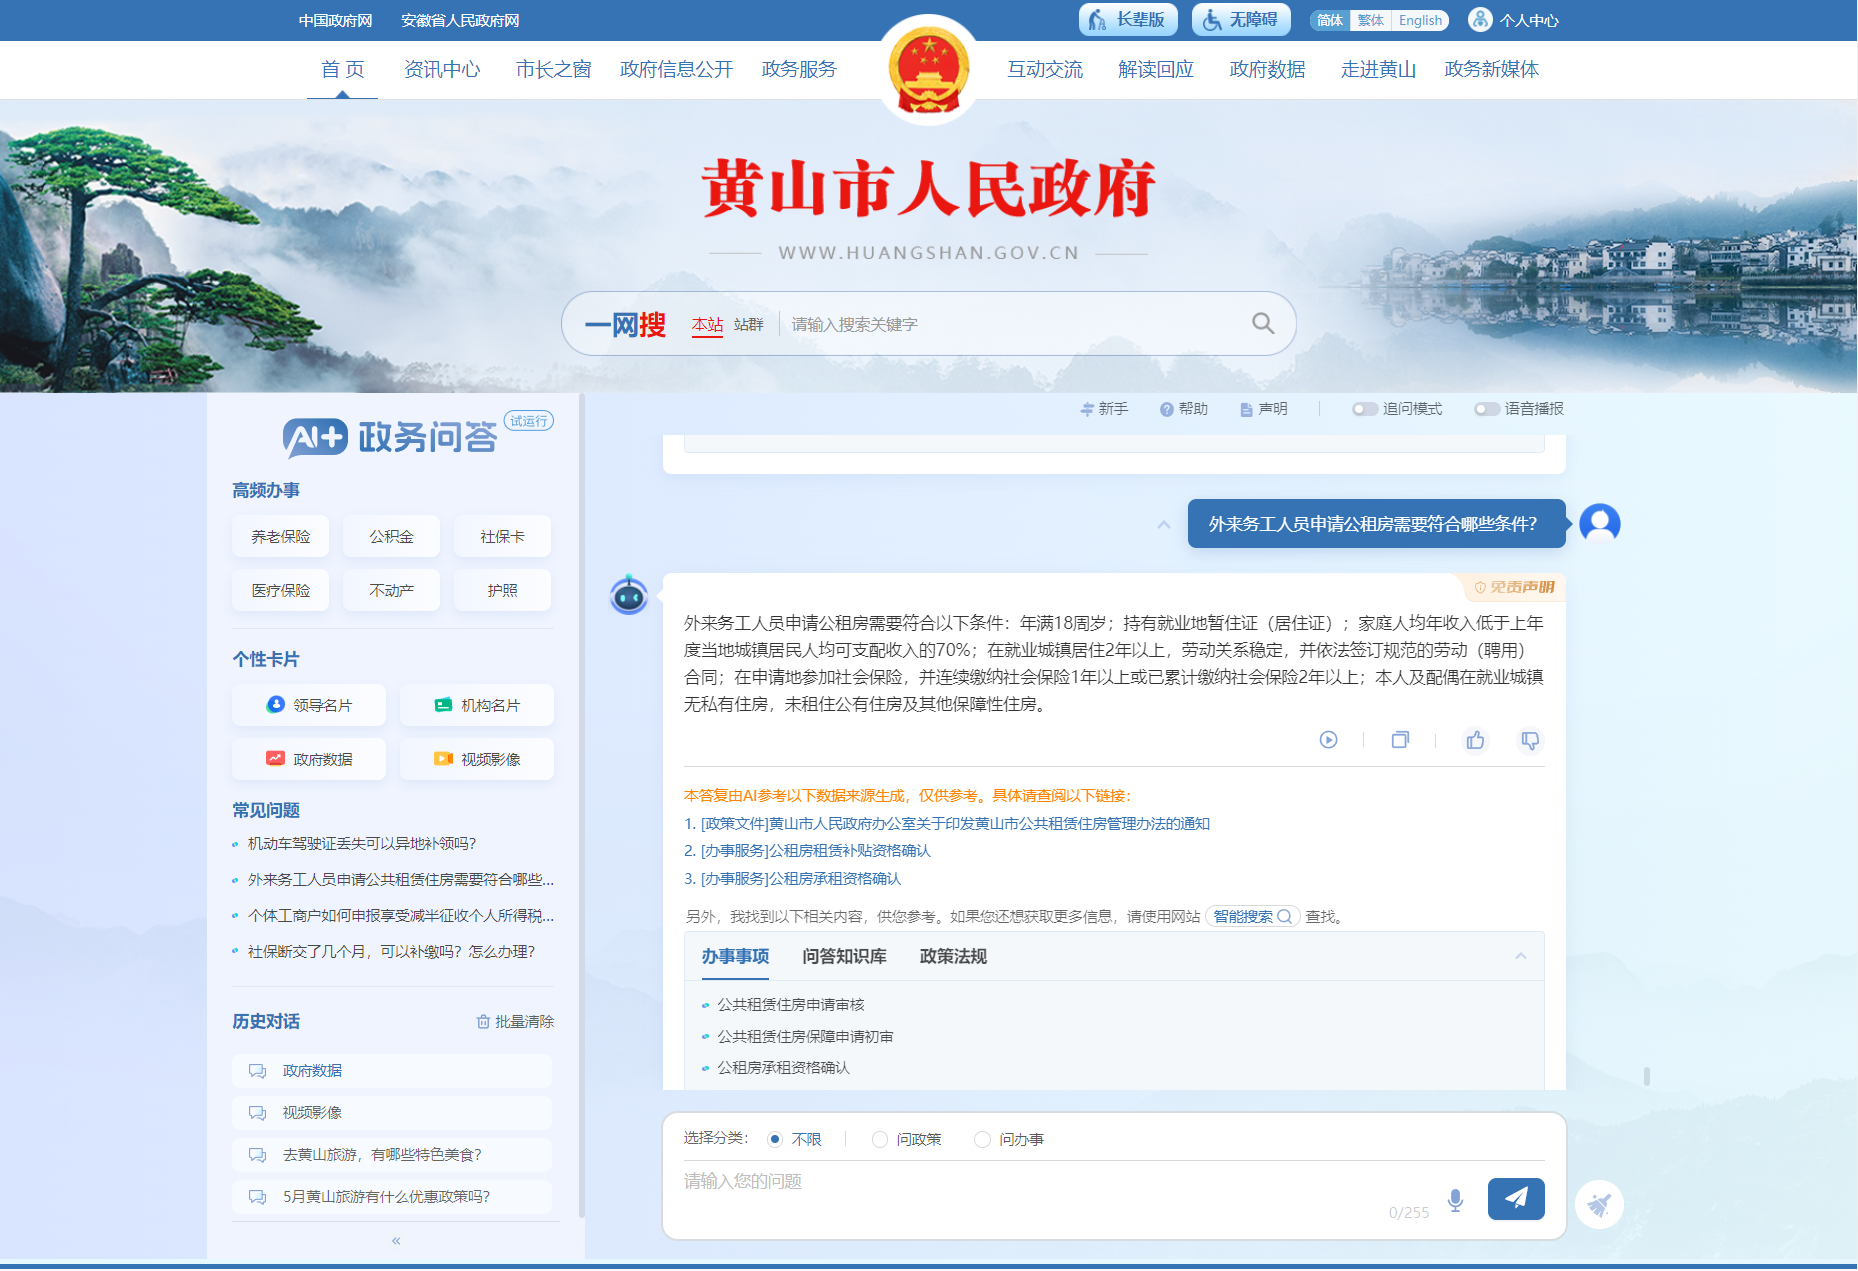1858x1271 pixels.
Task: Select 不限 category radio
Action: pos(775,1139)
